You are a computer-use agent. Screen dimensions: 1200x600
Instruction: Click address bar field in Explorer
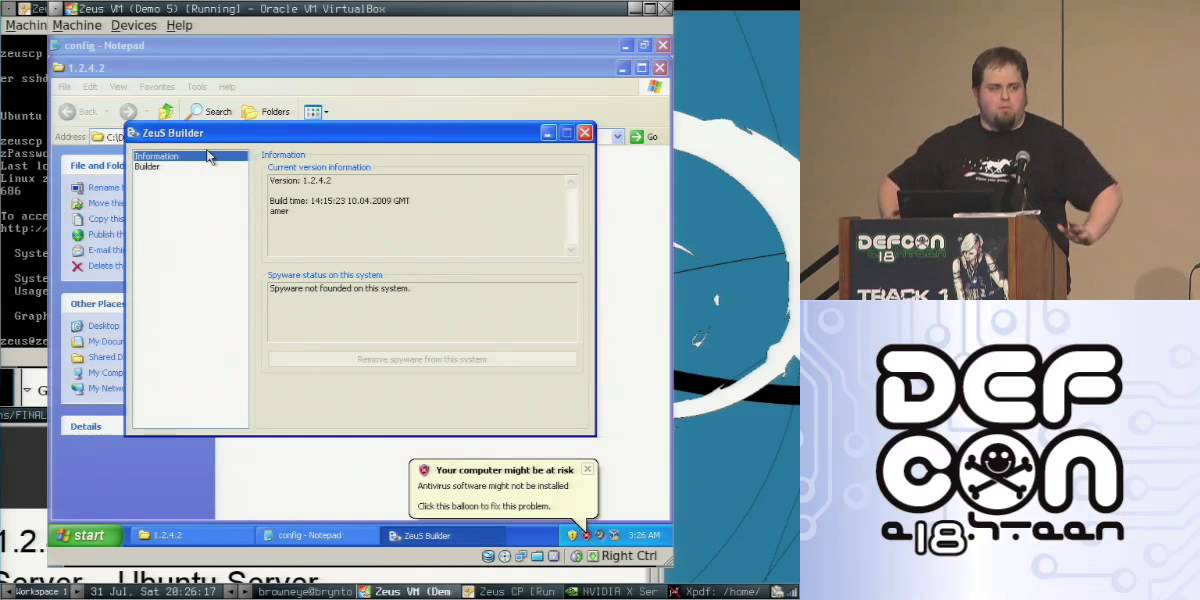(350, 137)
